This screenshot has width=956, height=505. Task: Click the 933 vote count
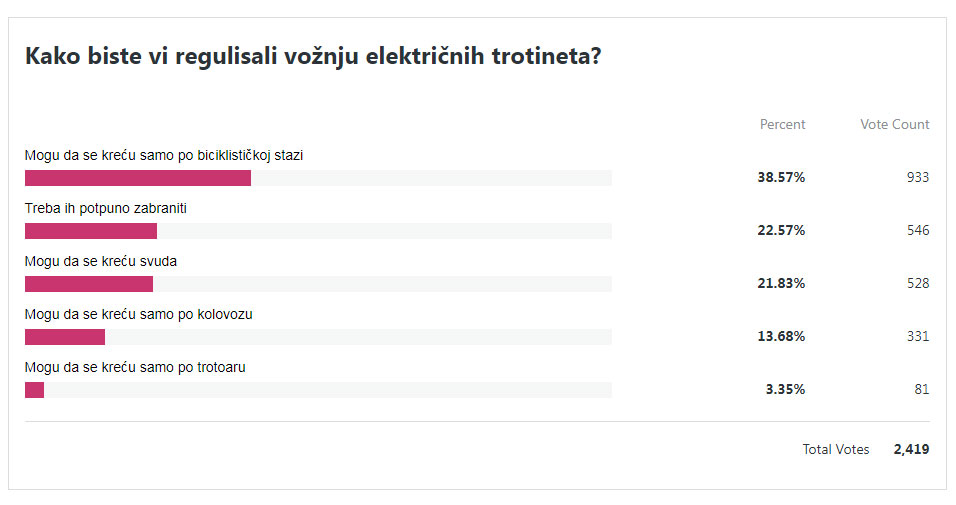click(x=918, y=177)
